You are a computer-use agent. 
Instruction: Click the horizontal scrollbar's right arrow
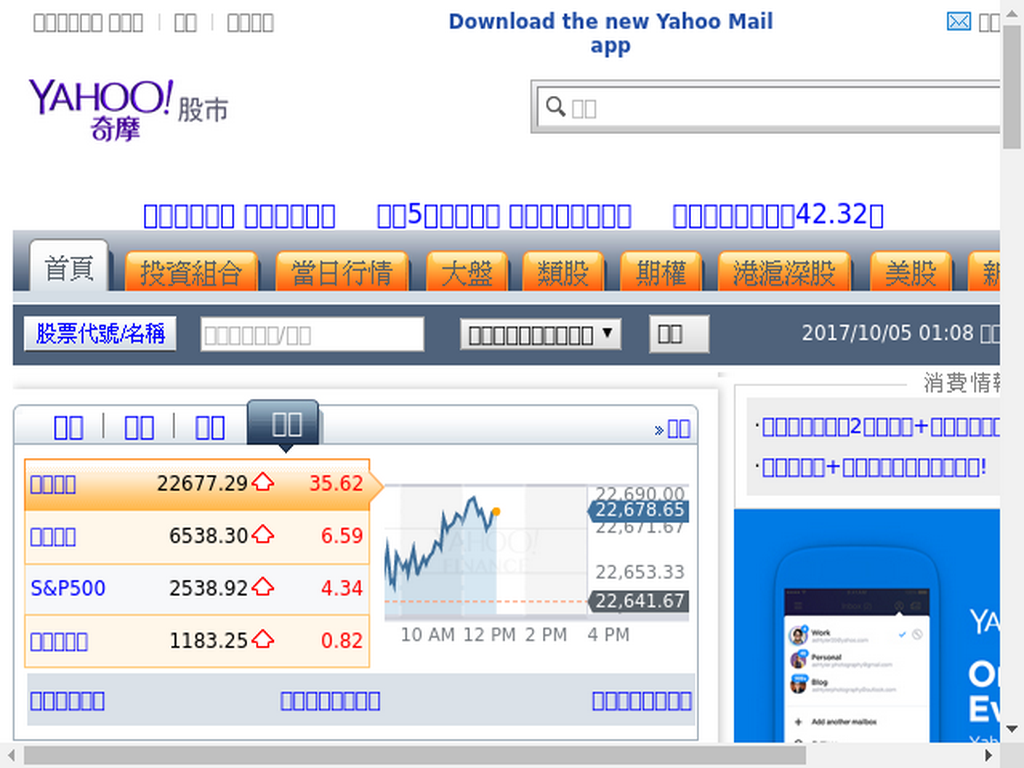click(989, 756)
